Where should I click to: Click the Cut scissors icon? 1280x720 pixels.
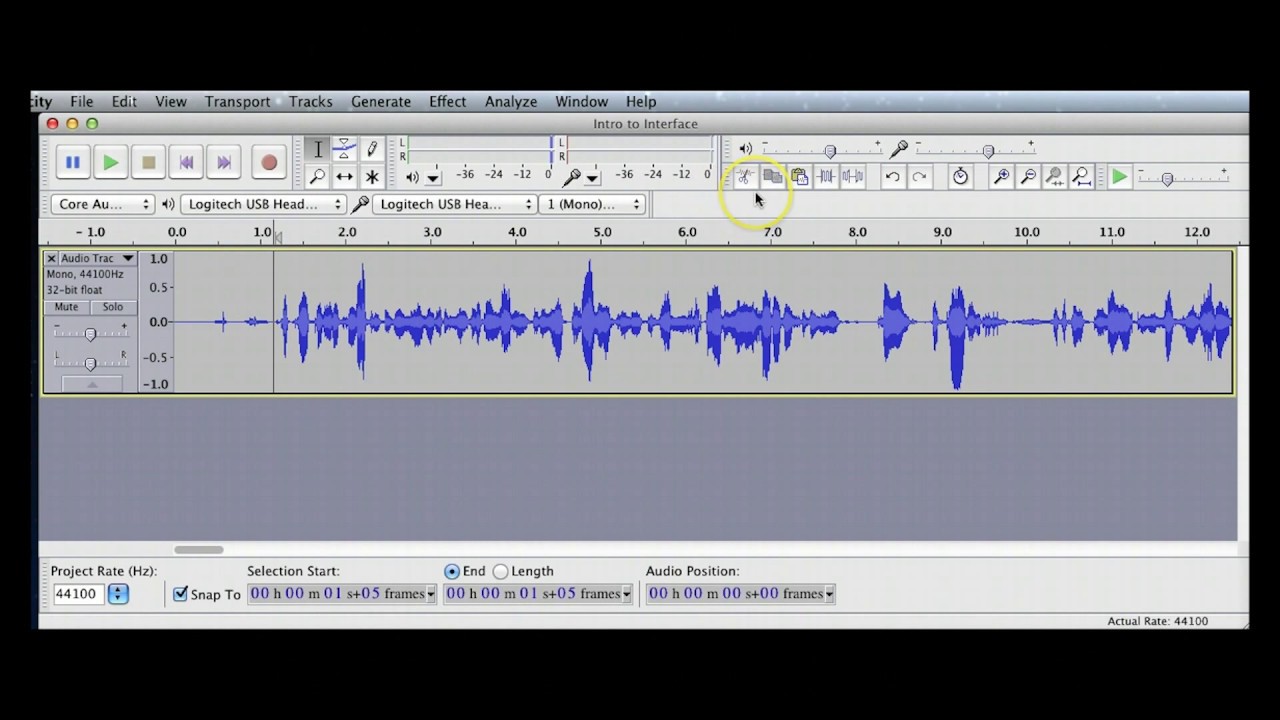pos(745,177)
